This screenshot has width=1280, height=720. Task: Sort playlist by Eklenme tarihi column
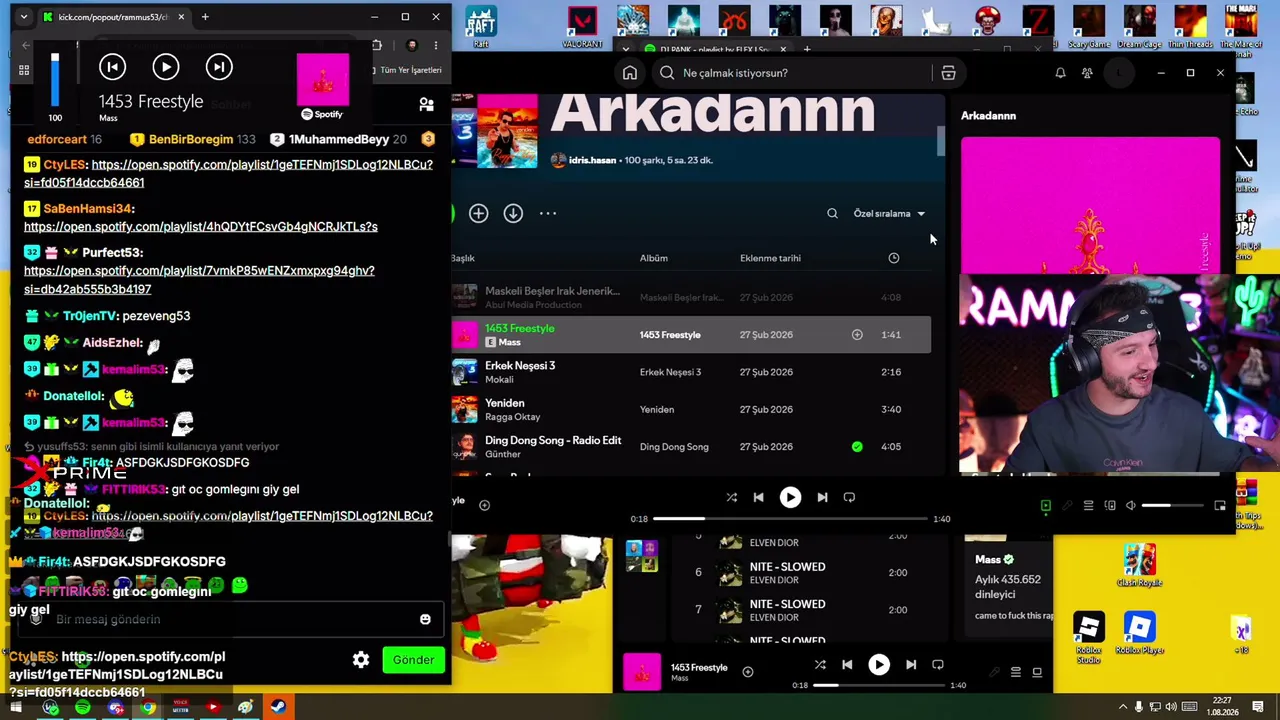[770, 258]
